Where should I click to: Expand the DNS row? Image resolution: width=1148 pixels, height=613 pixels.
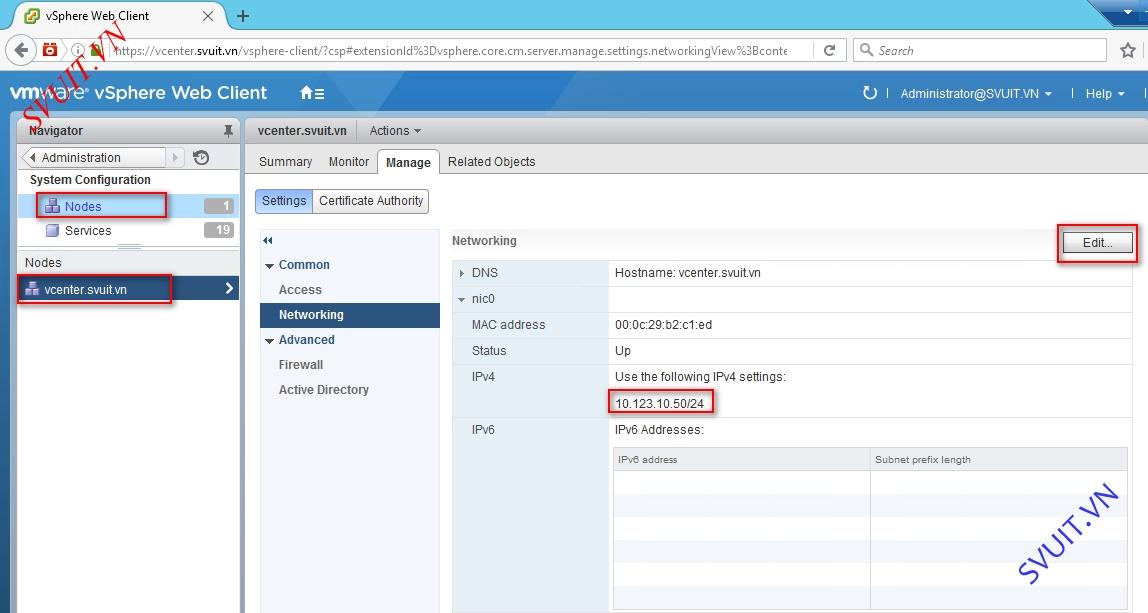pos(462,273)
